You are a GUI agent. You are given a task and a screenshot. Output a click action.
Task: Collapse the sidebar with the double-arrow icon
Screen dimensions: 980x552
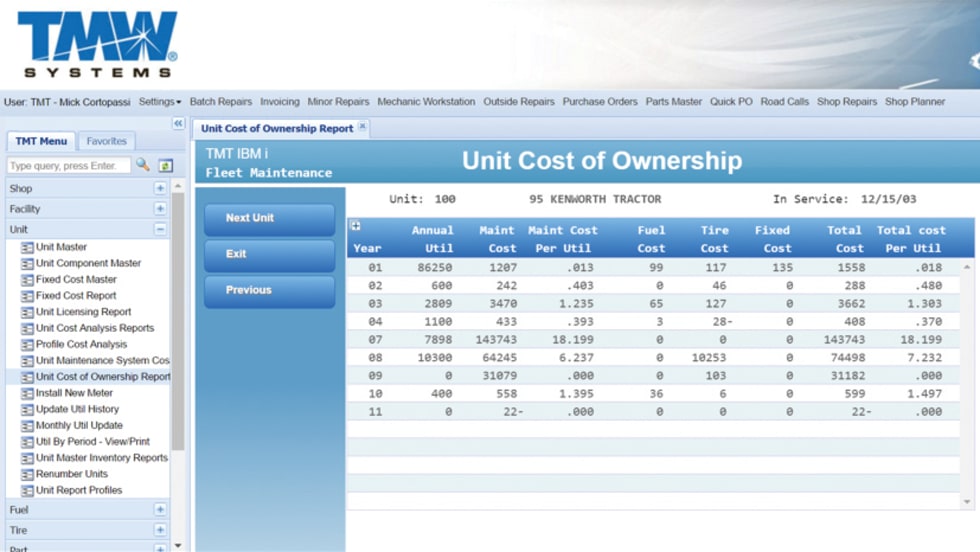(179, 123)
